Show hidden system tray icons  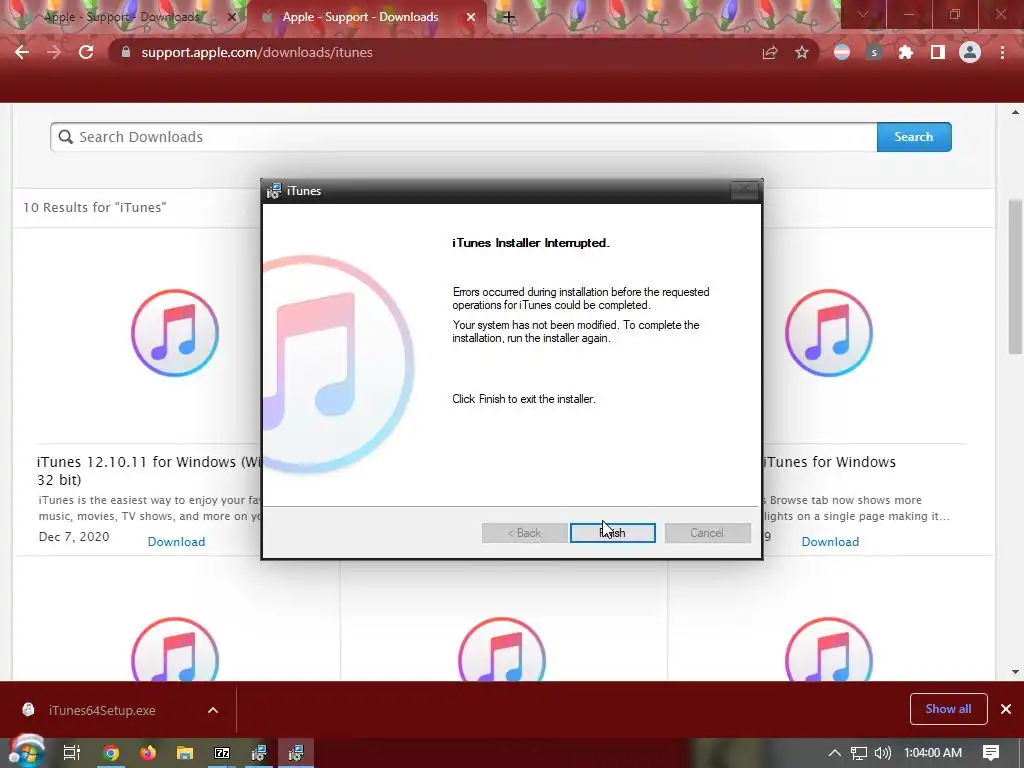point(834,753)
